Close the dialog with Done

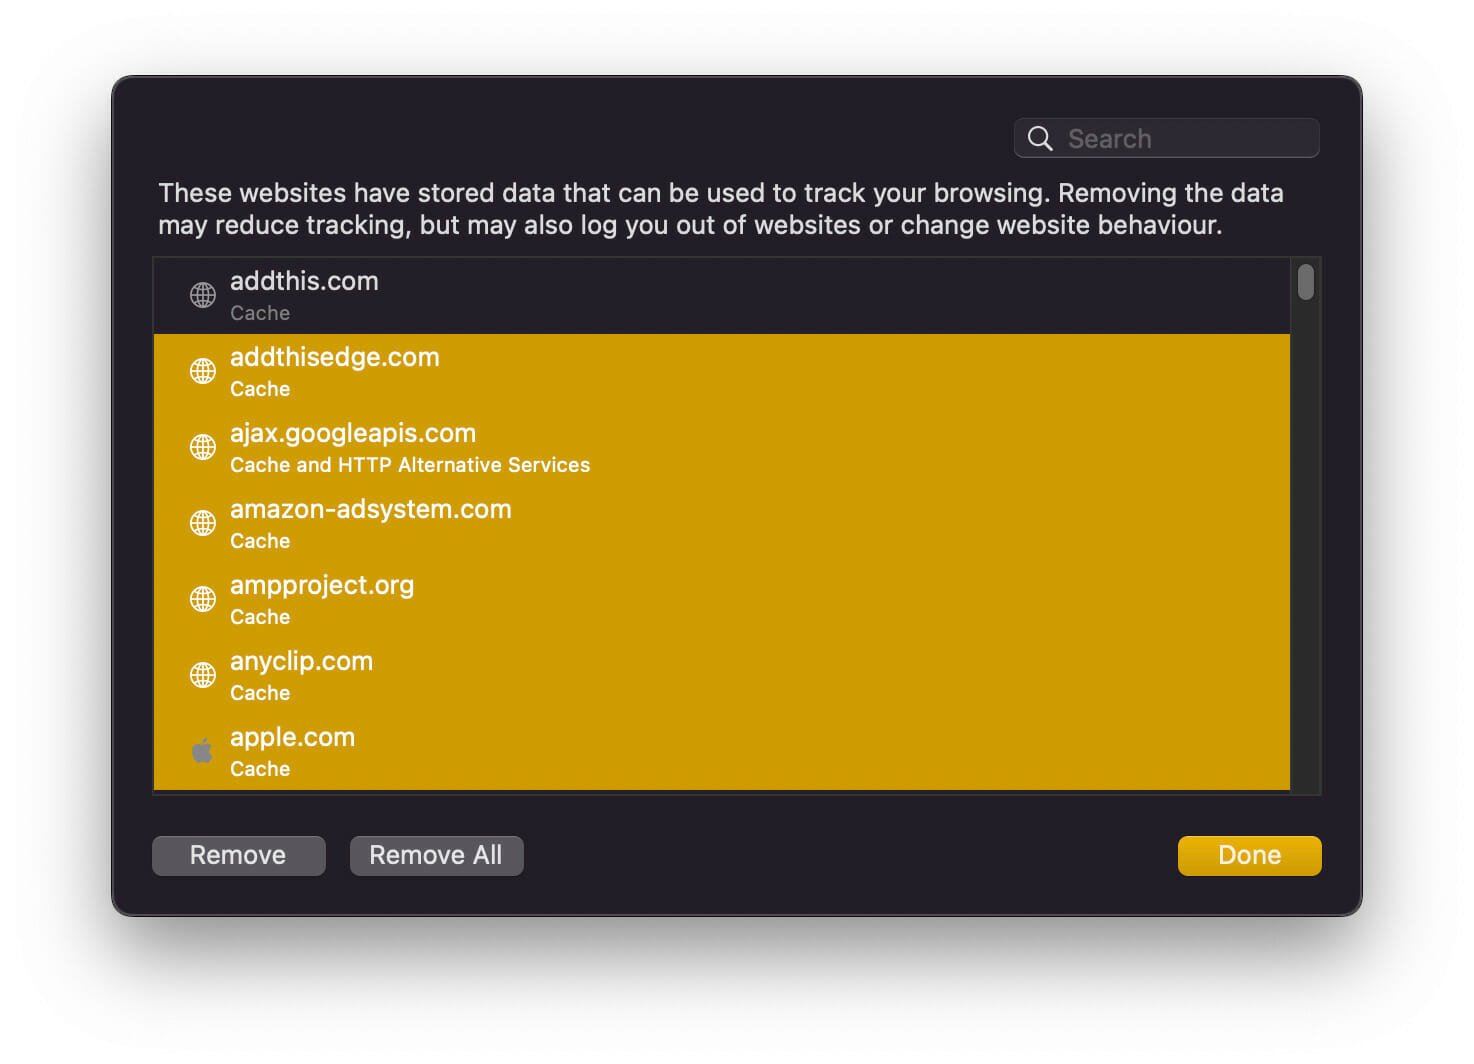[x=1250, y=855]
